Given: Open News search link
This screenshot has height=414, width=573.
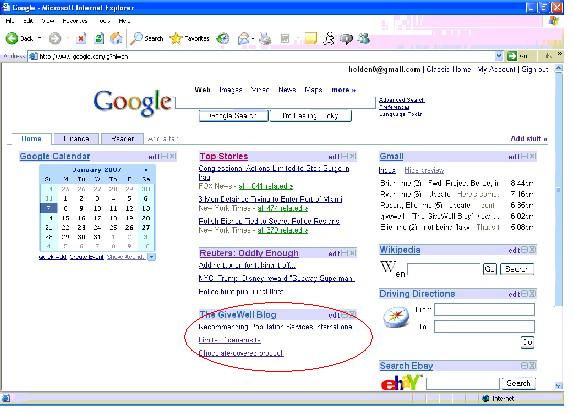Looking at the screenshot, I should (x=287, y=90).
